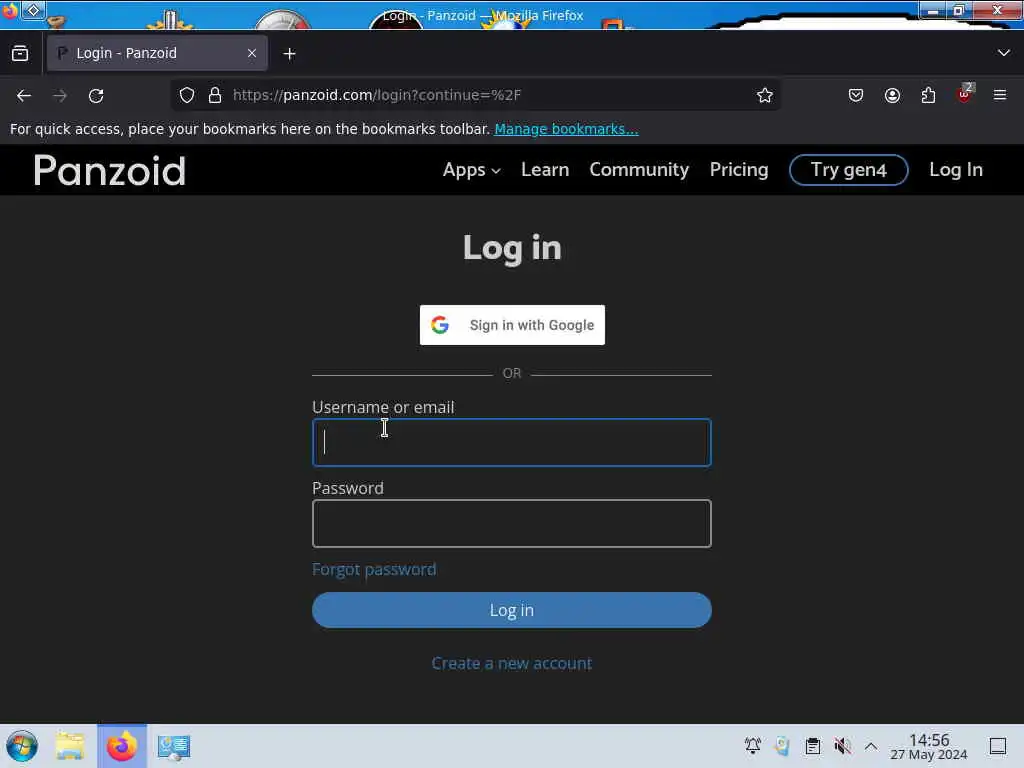
Task: Select the Login - Panzoid tab
Action: [x=157, y=54]
